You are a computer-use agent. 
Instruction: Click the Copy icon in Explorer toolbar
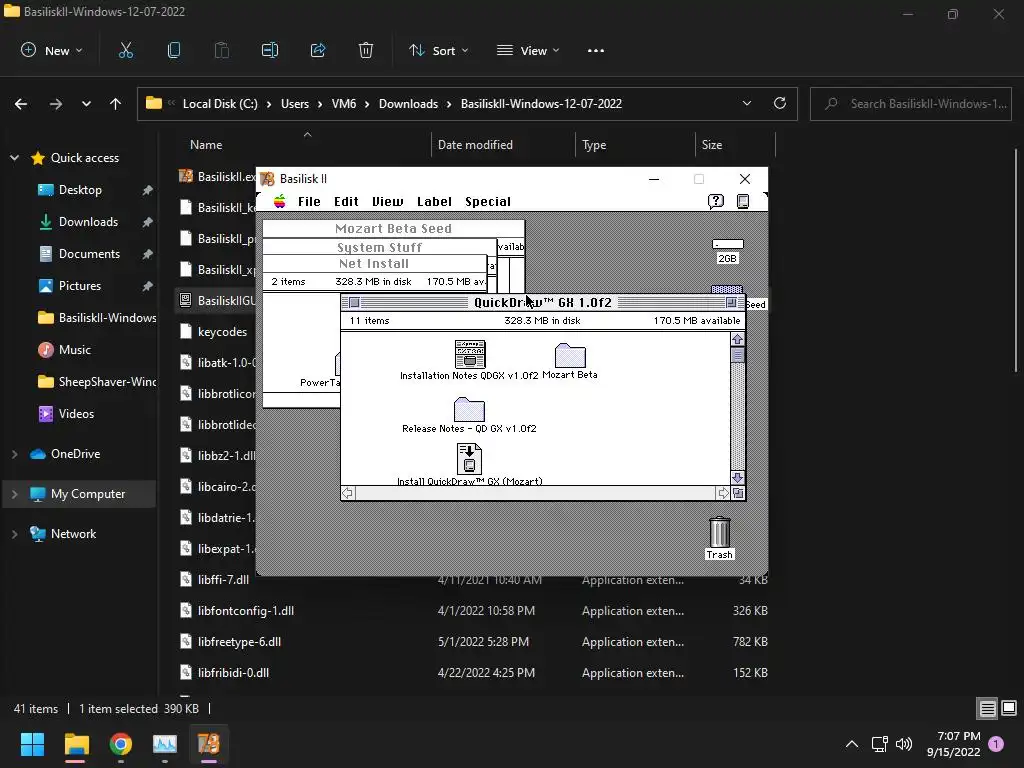pos(174,50)
